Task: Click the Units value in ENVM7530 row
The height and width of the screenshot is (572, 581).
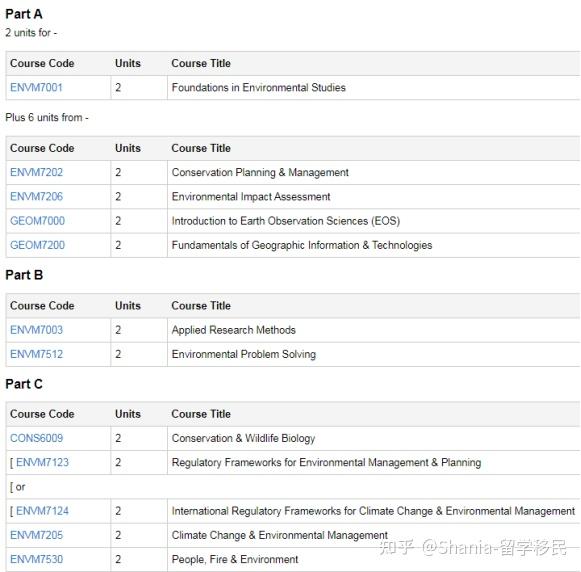Action: pyautogui.click(x=118, y=559)
